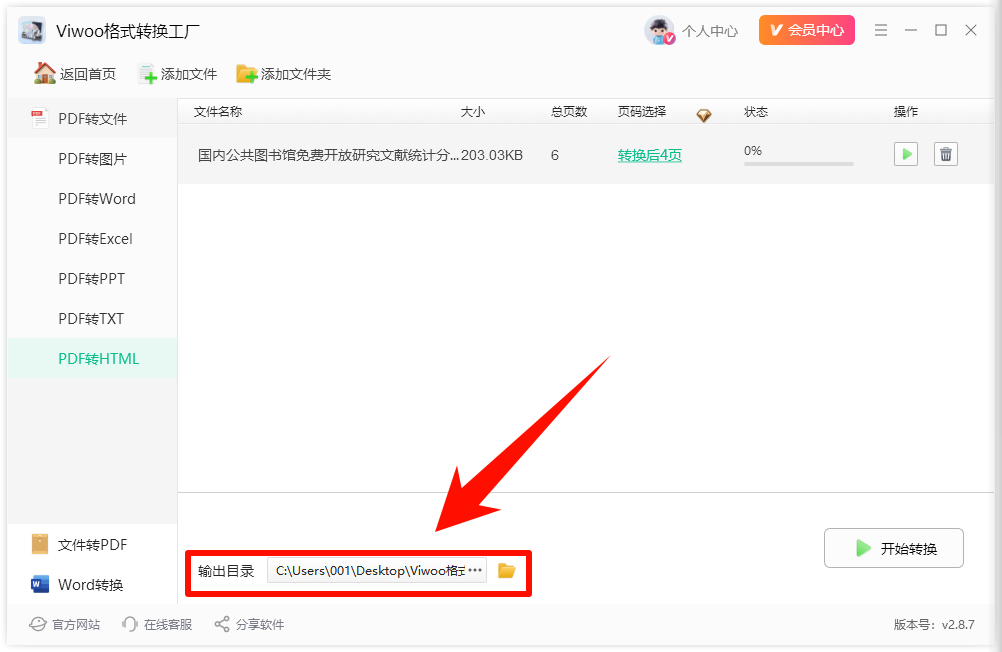This screenshot has width=1002, height=652.
Task: Click the 0% conversion progress bar
Action: click(x=799, y=164)
